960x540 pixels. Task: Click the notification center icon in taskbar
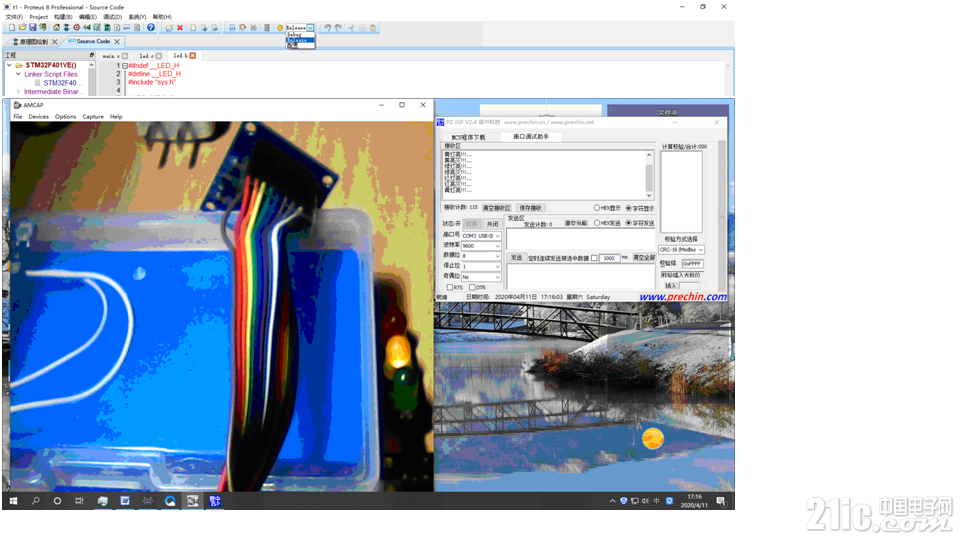coord(721,501)
